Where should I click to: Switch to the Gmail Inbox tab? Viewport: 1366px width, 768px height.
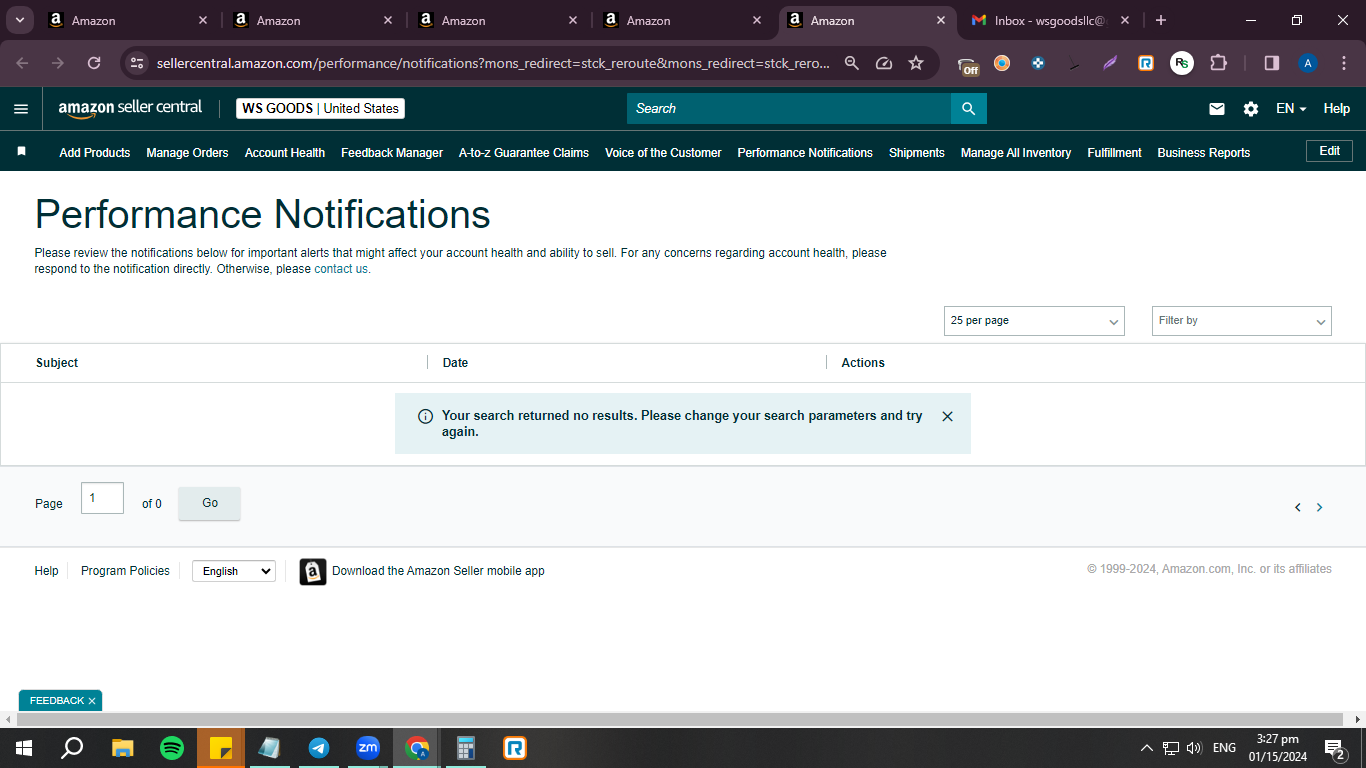tap(1050, 20)
